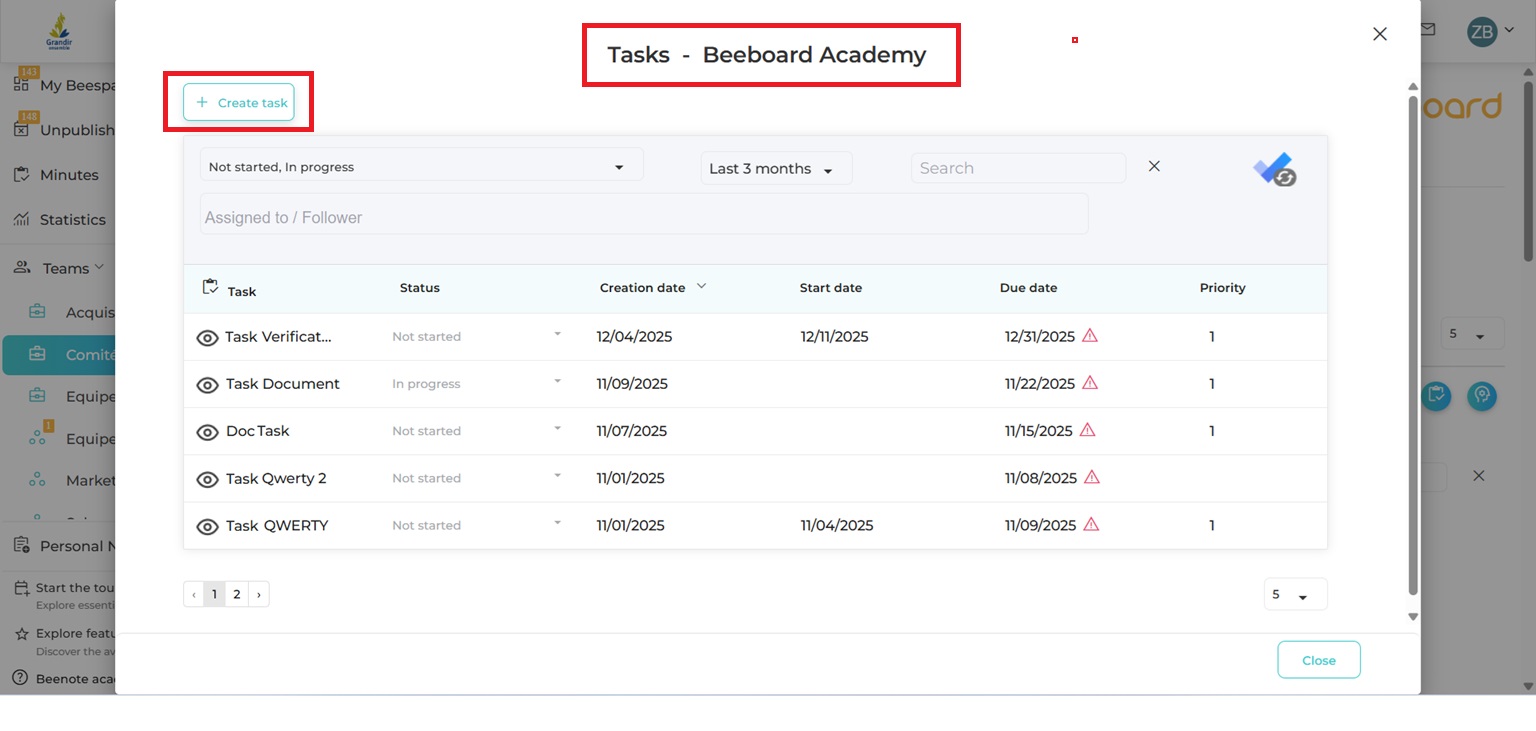
Task: Open Task QWERTY with its eye icon
Action: tap(207, 525)
